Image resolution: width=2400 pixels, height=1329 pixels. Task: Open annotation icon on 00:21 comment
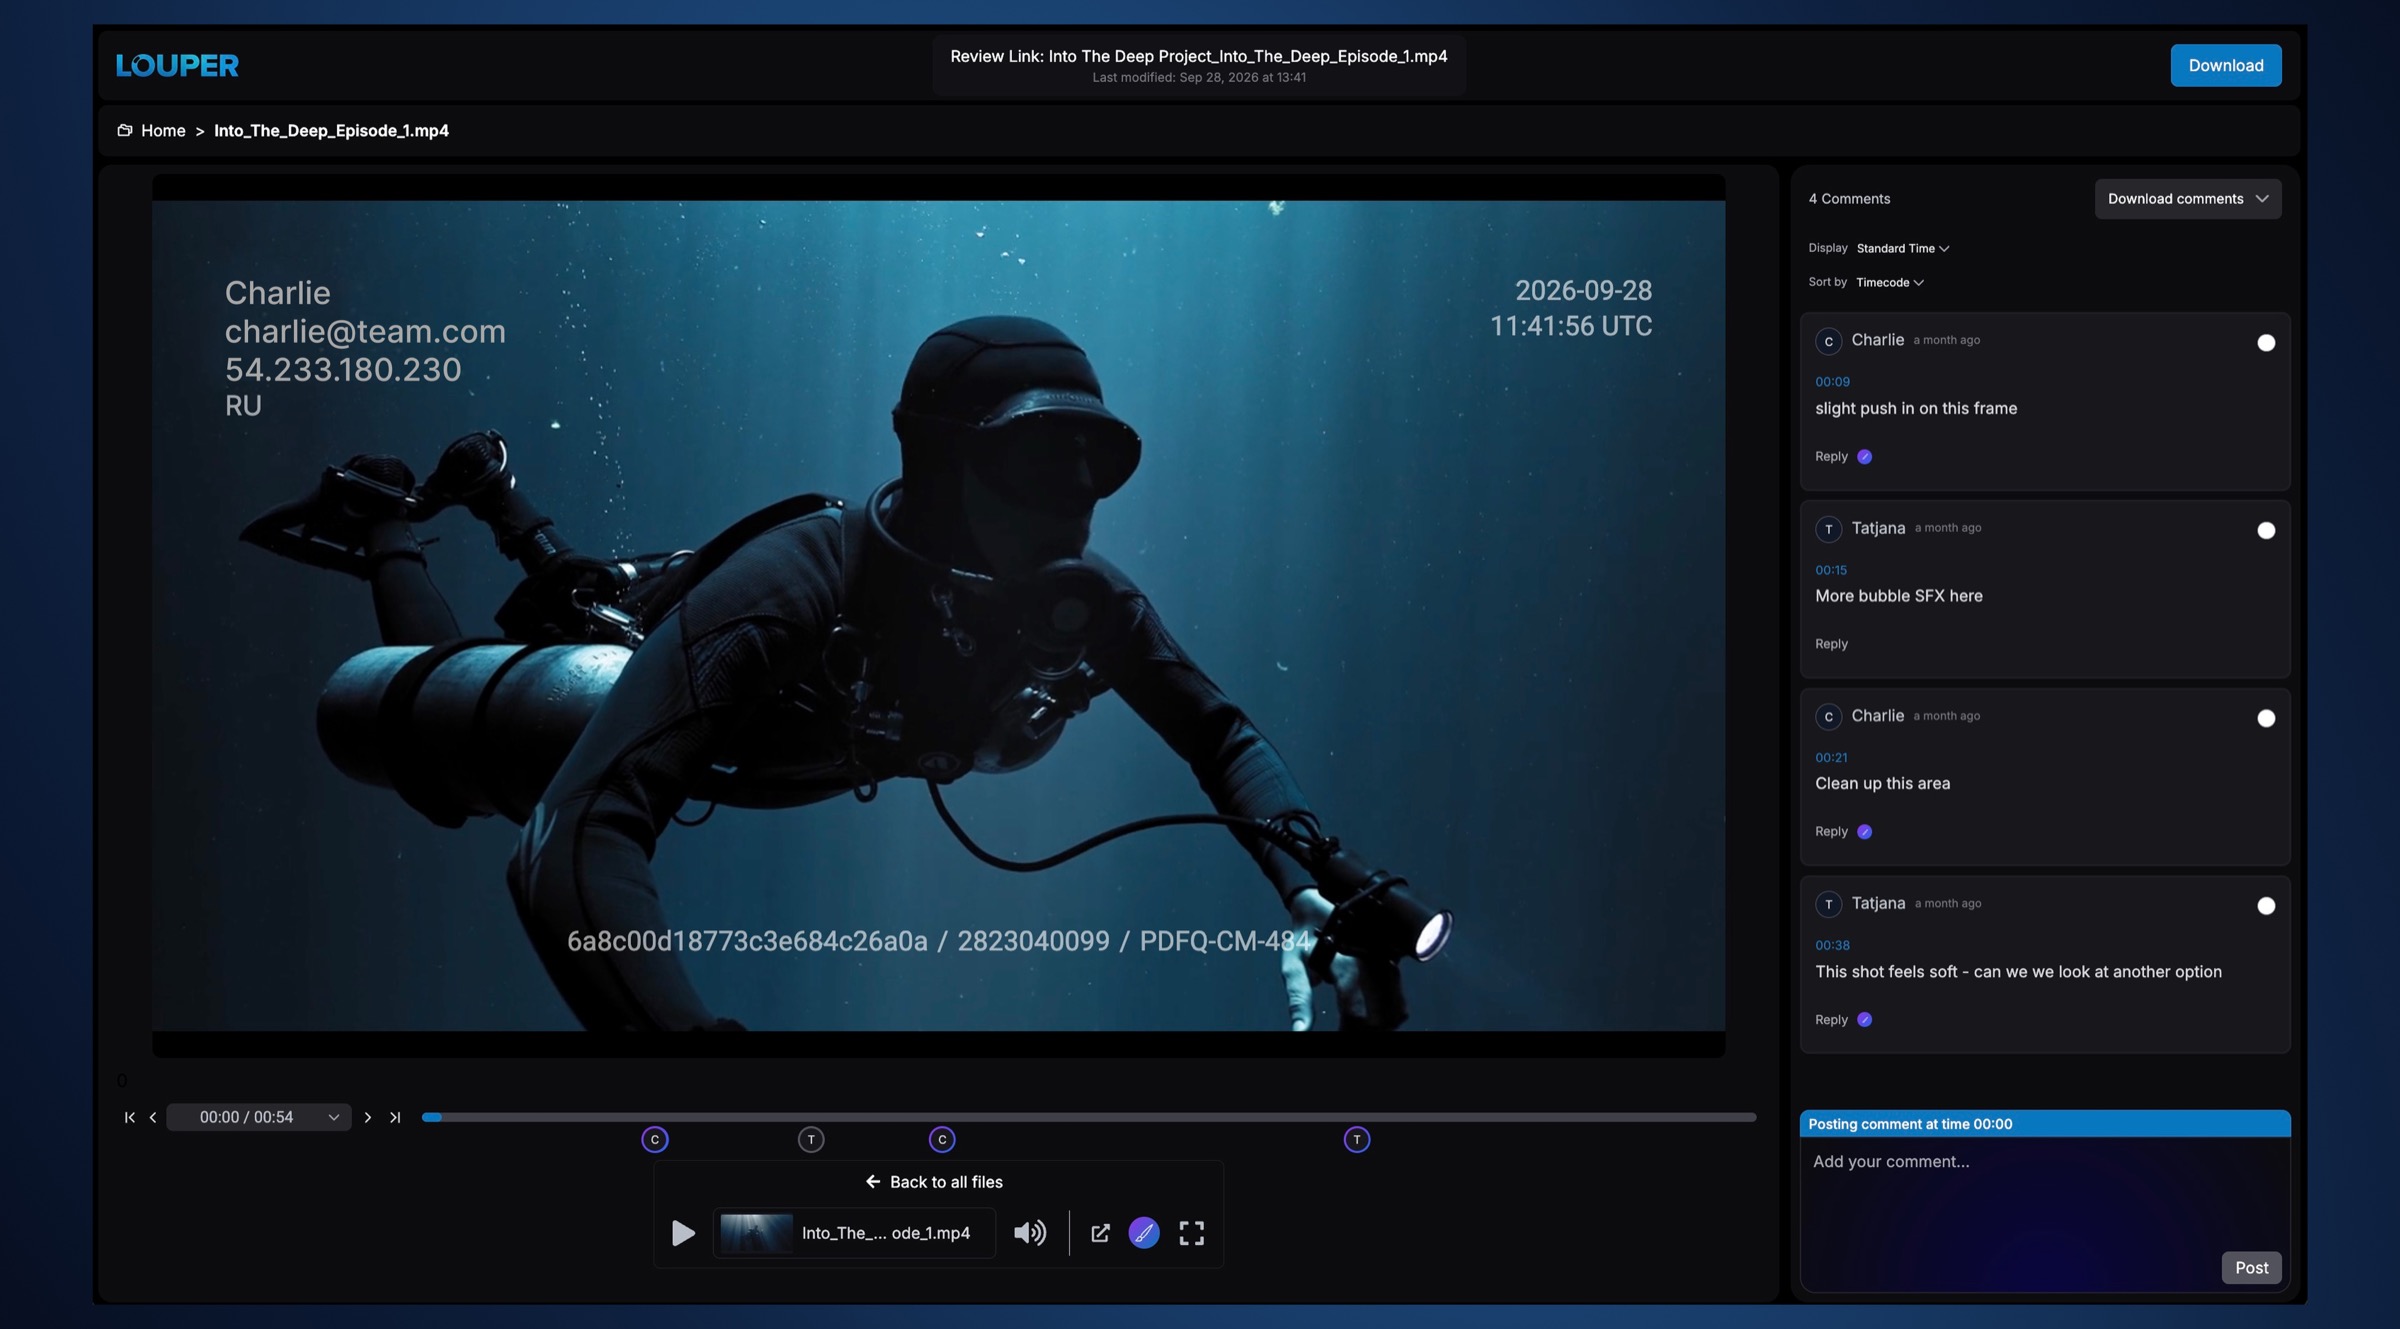pyautogui.click(x=1864, y=832)
